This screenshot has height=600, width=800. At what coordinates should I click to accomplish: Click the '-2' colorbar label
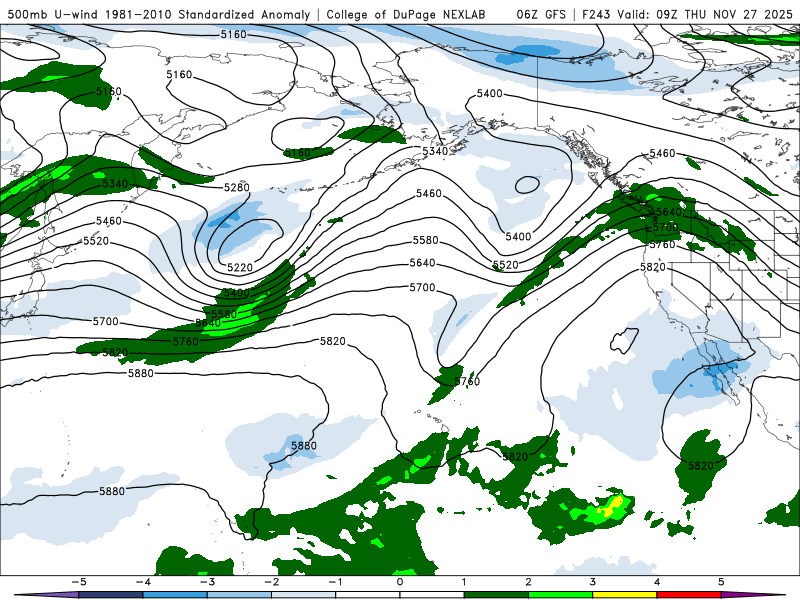coord(271,582)
